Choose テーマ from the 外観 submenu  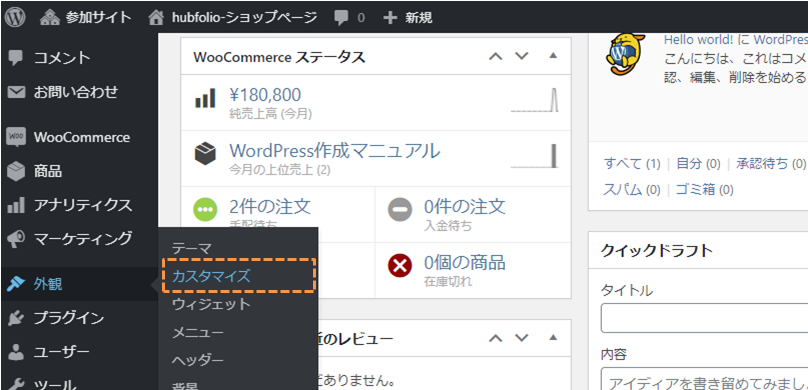click(x=192, y=248)
